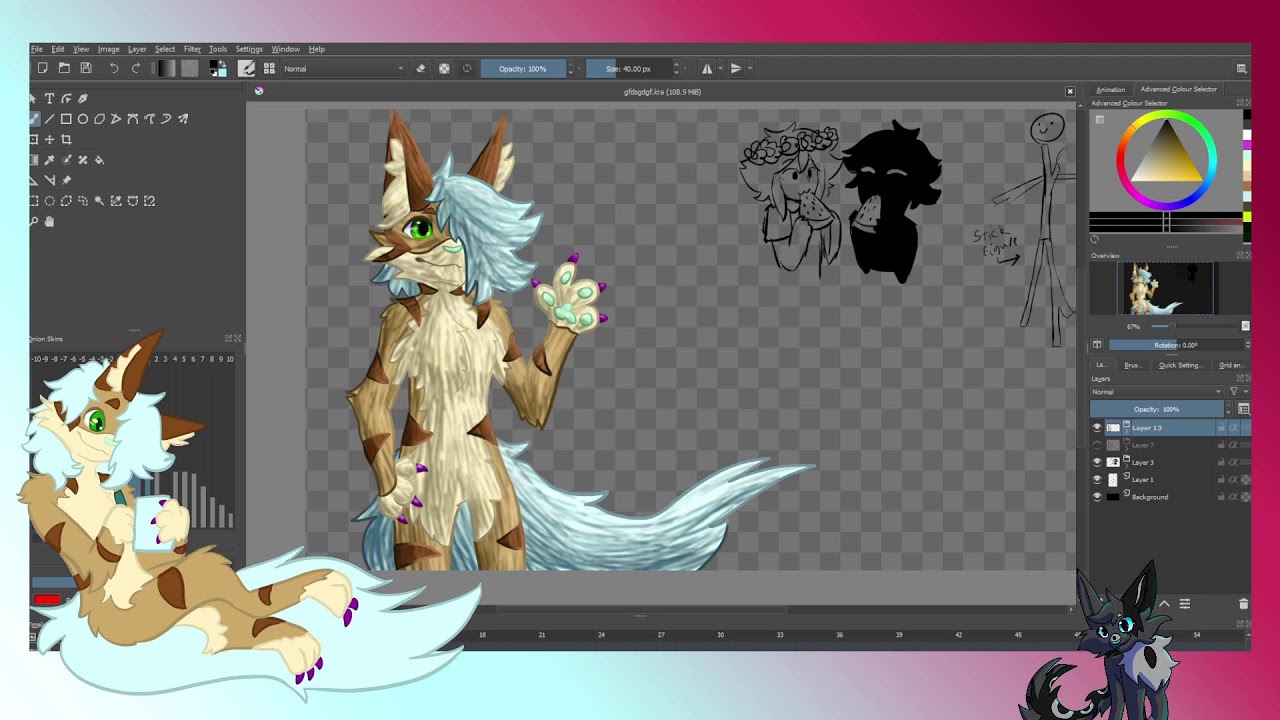Select the Rectangle tool
Image resolution: width=1280 pixels, height=720 pixels.
click(x=66, y=119)
